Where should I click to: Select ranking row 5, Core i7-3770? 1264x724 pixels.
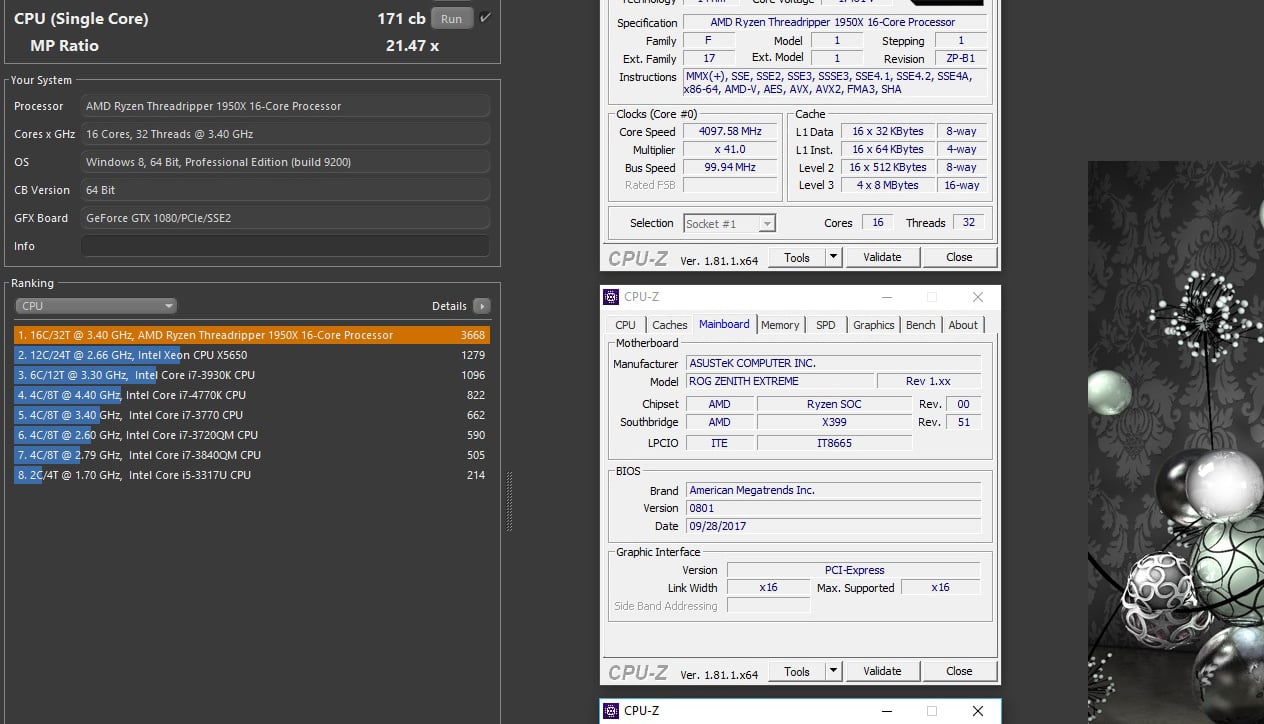point(252,415)
